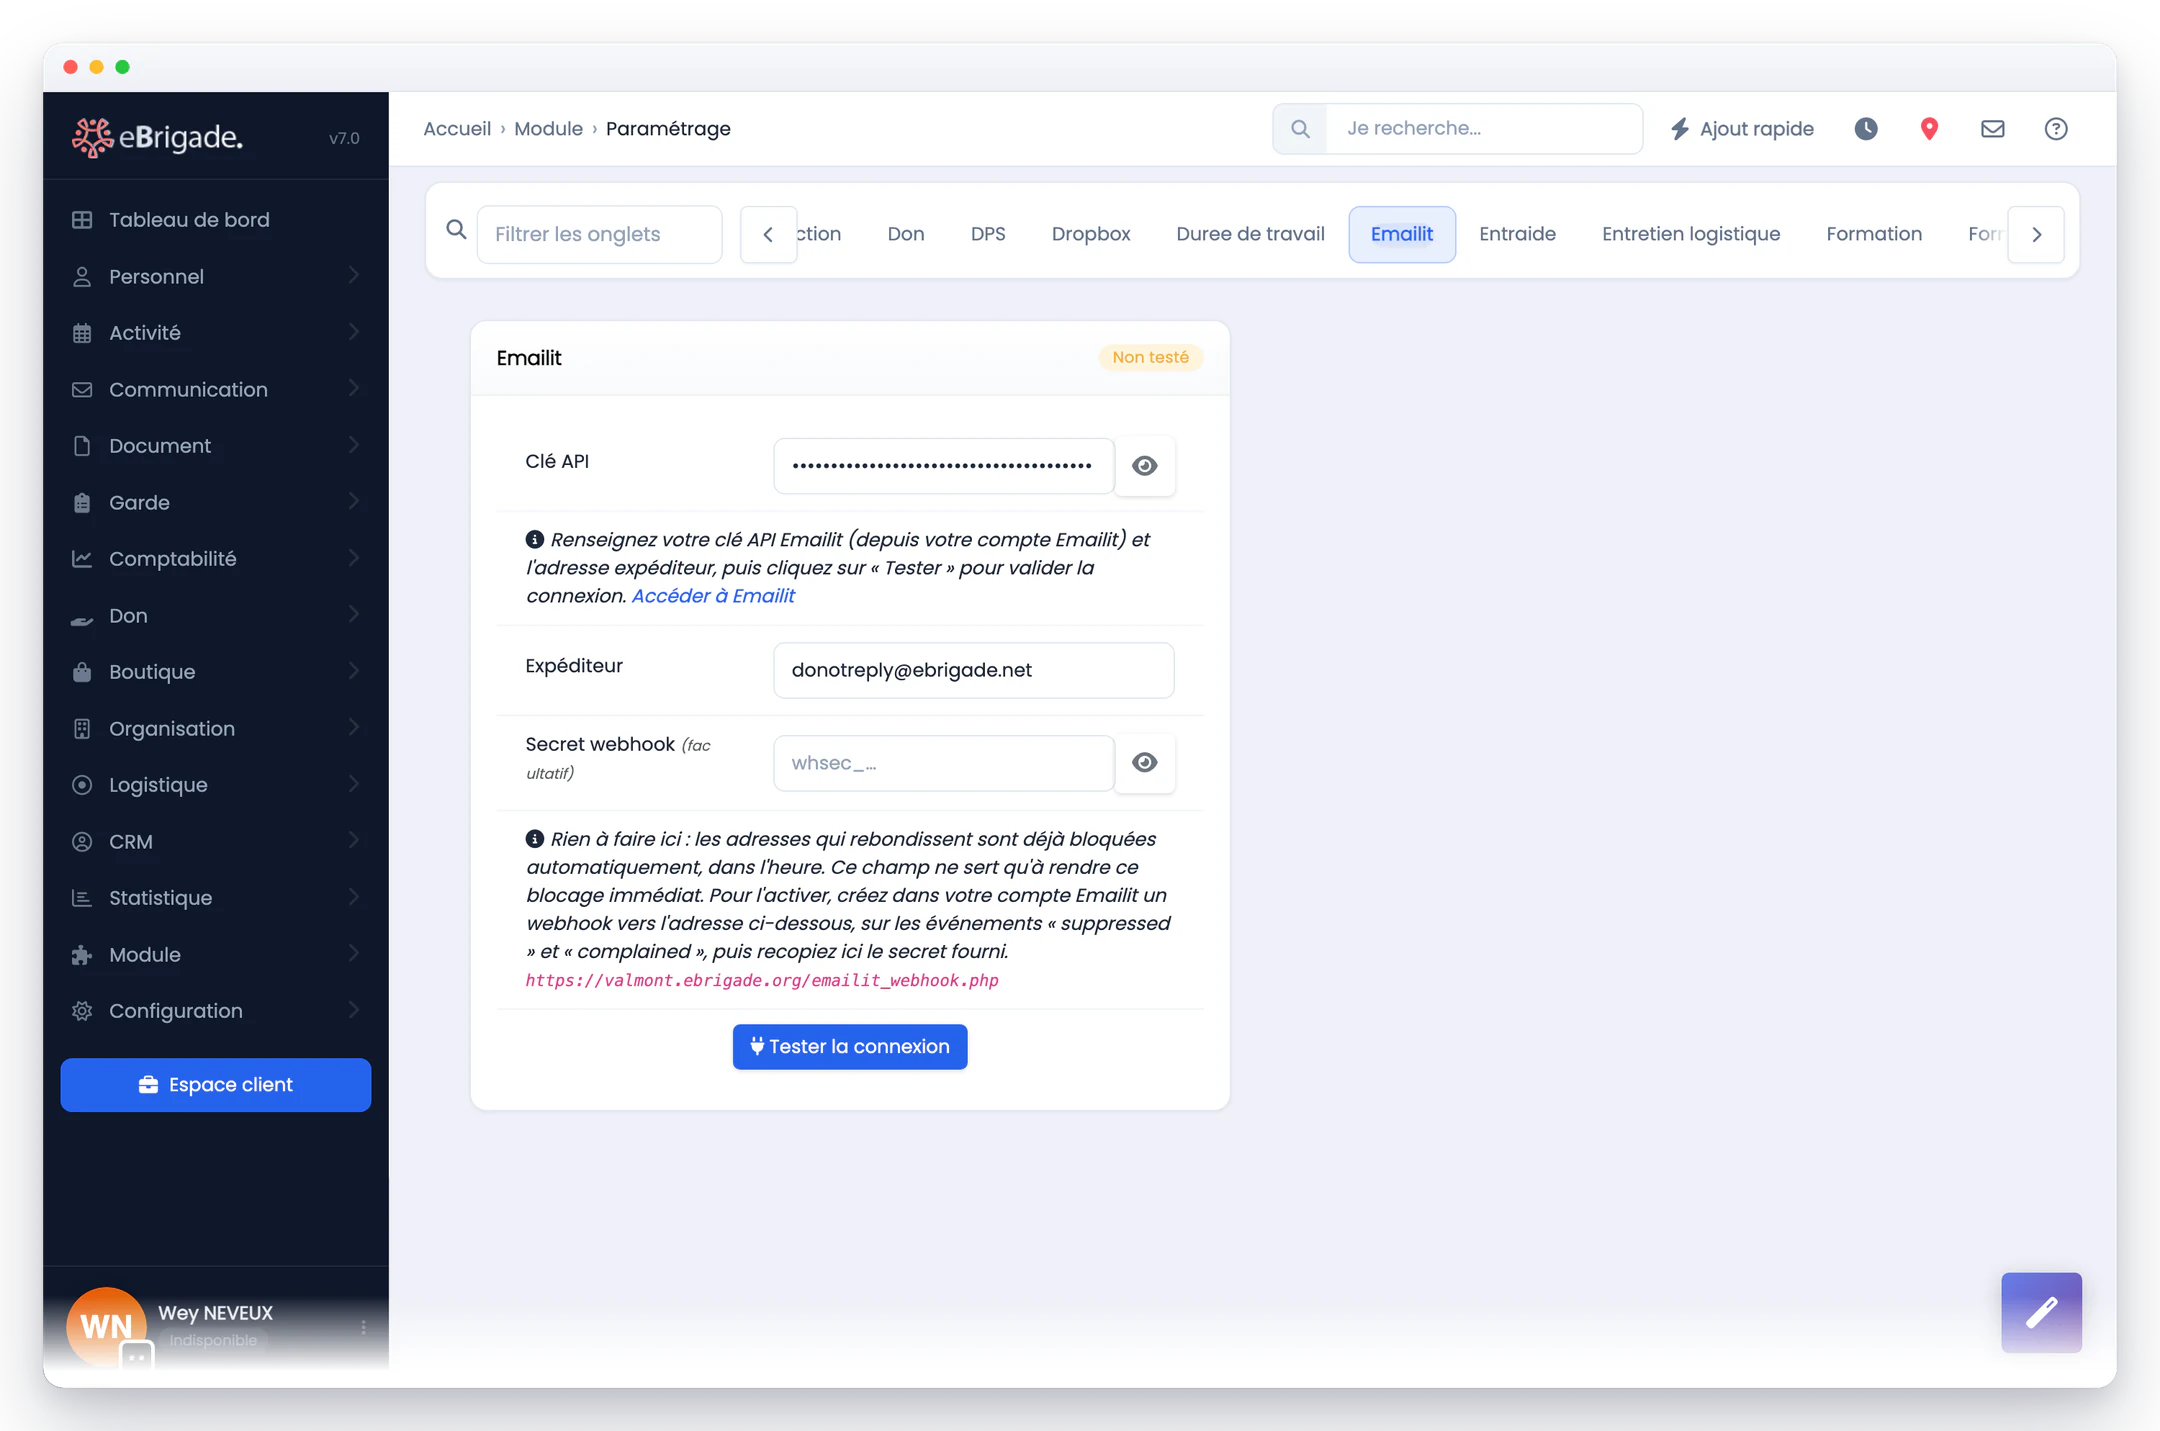The height and width of the screenshot is (1431, 2160).
Task: Click the Activité calendar icon
Action: coord(82,333)
